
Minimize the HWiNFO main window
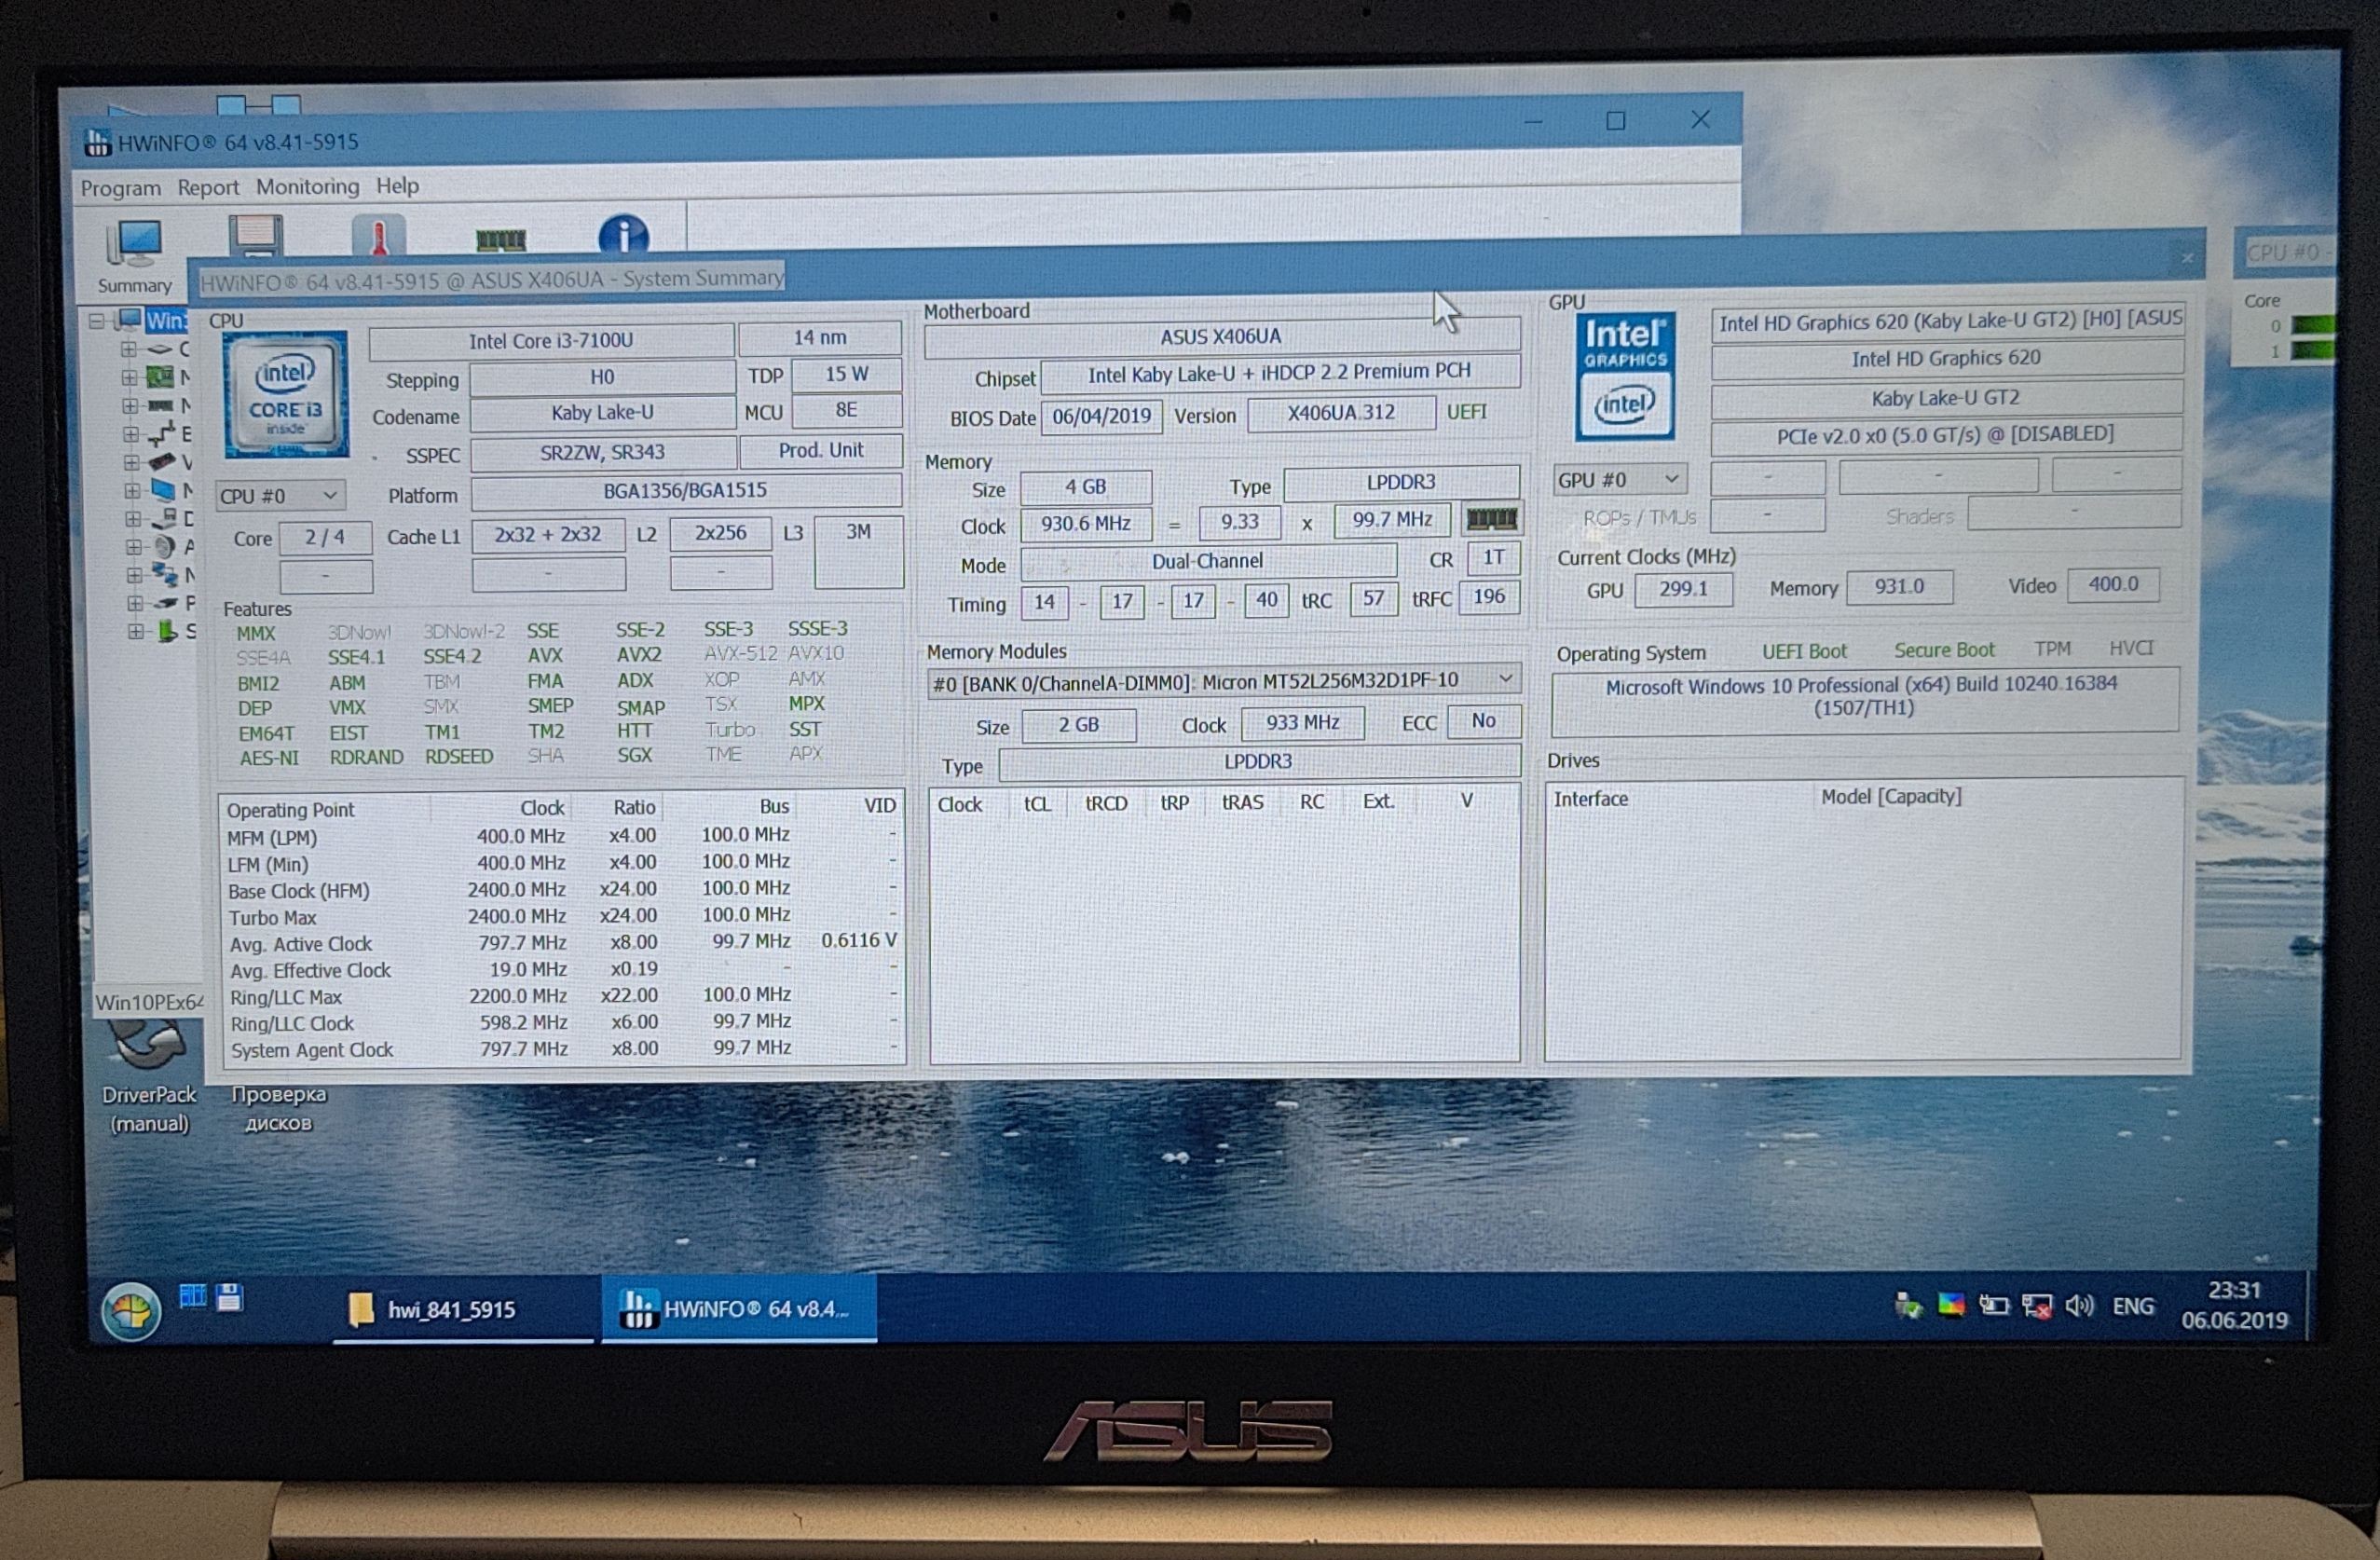(1533, 121)
